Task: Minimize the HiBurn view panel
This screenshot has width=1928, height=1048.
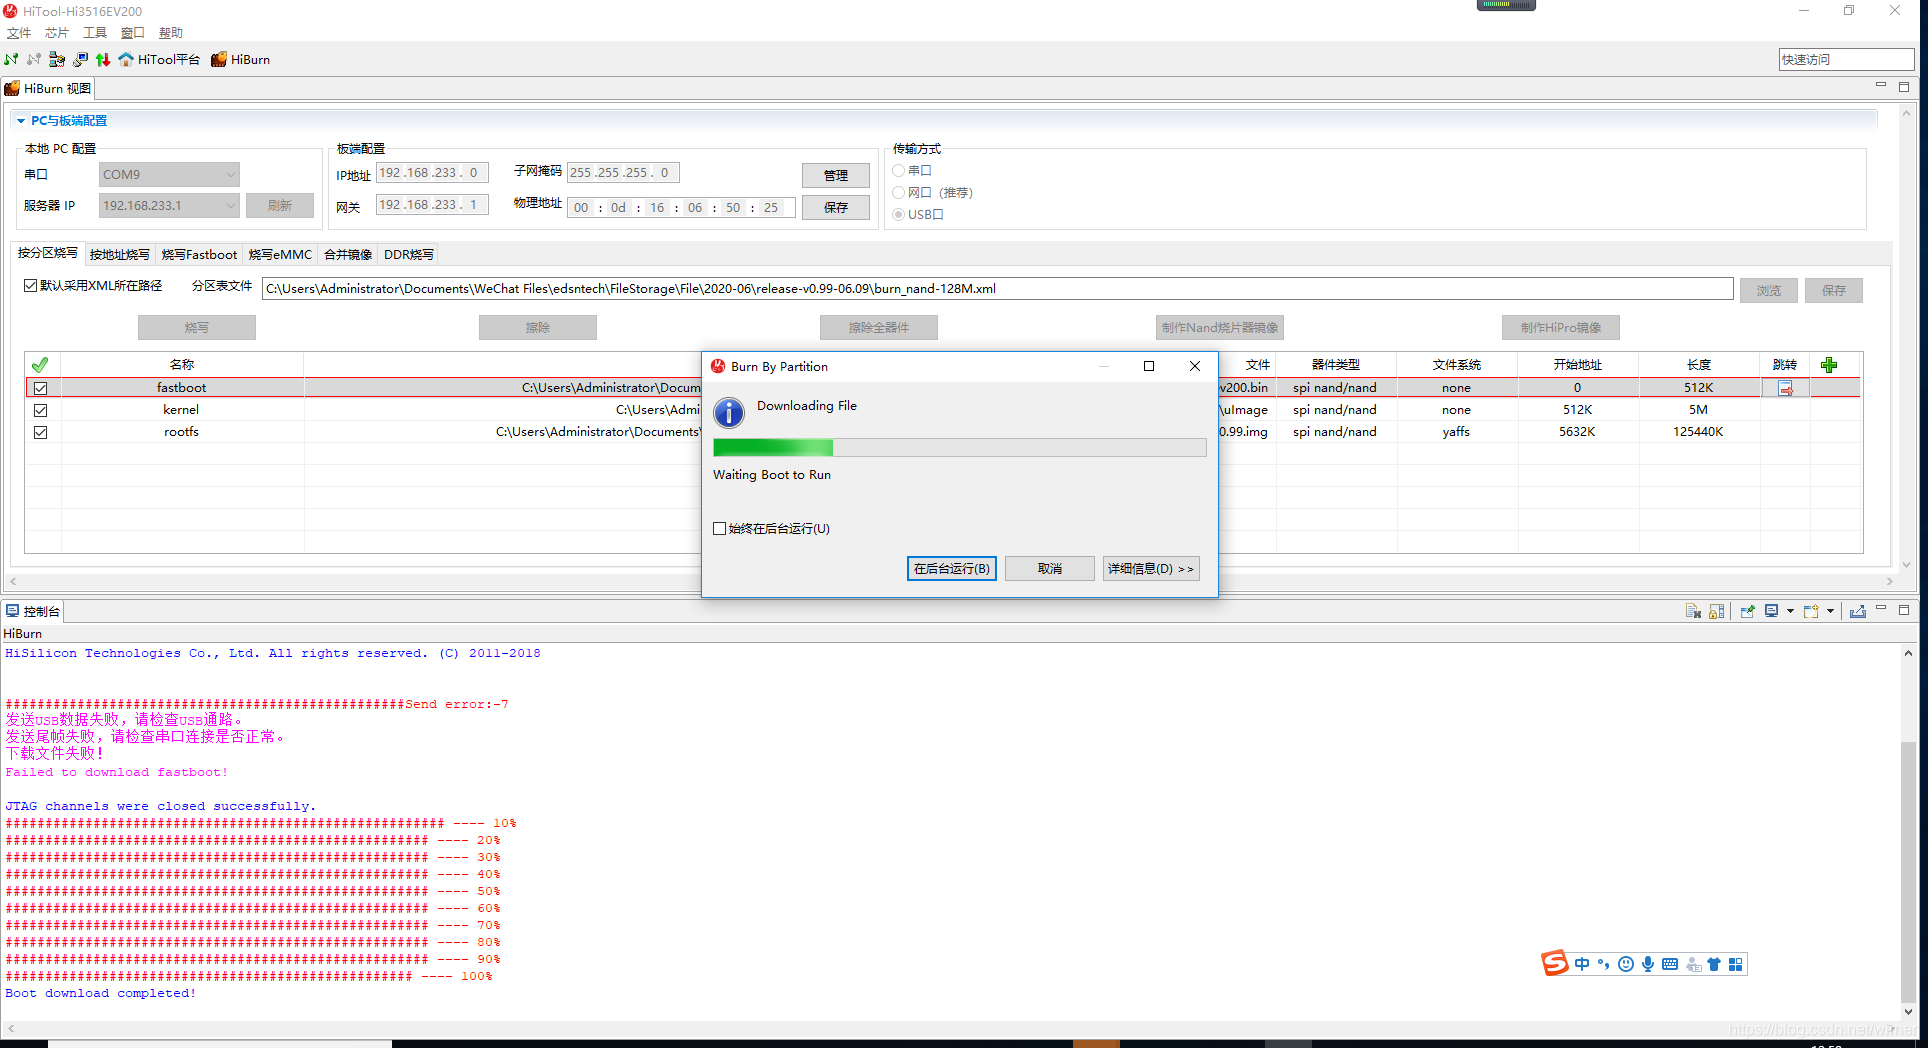Action: click(1881, 86)
